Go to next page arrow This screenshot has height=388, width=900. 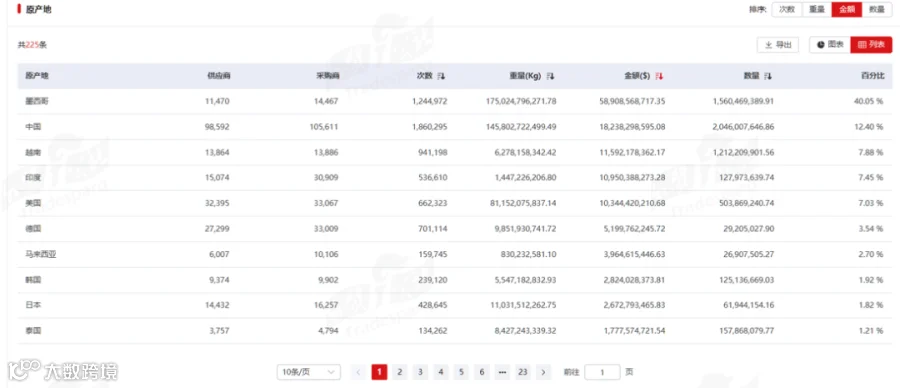click(543, 372)
